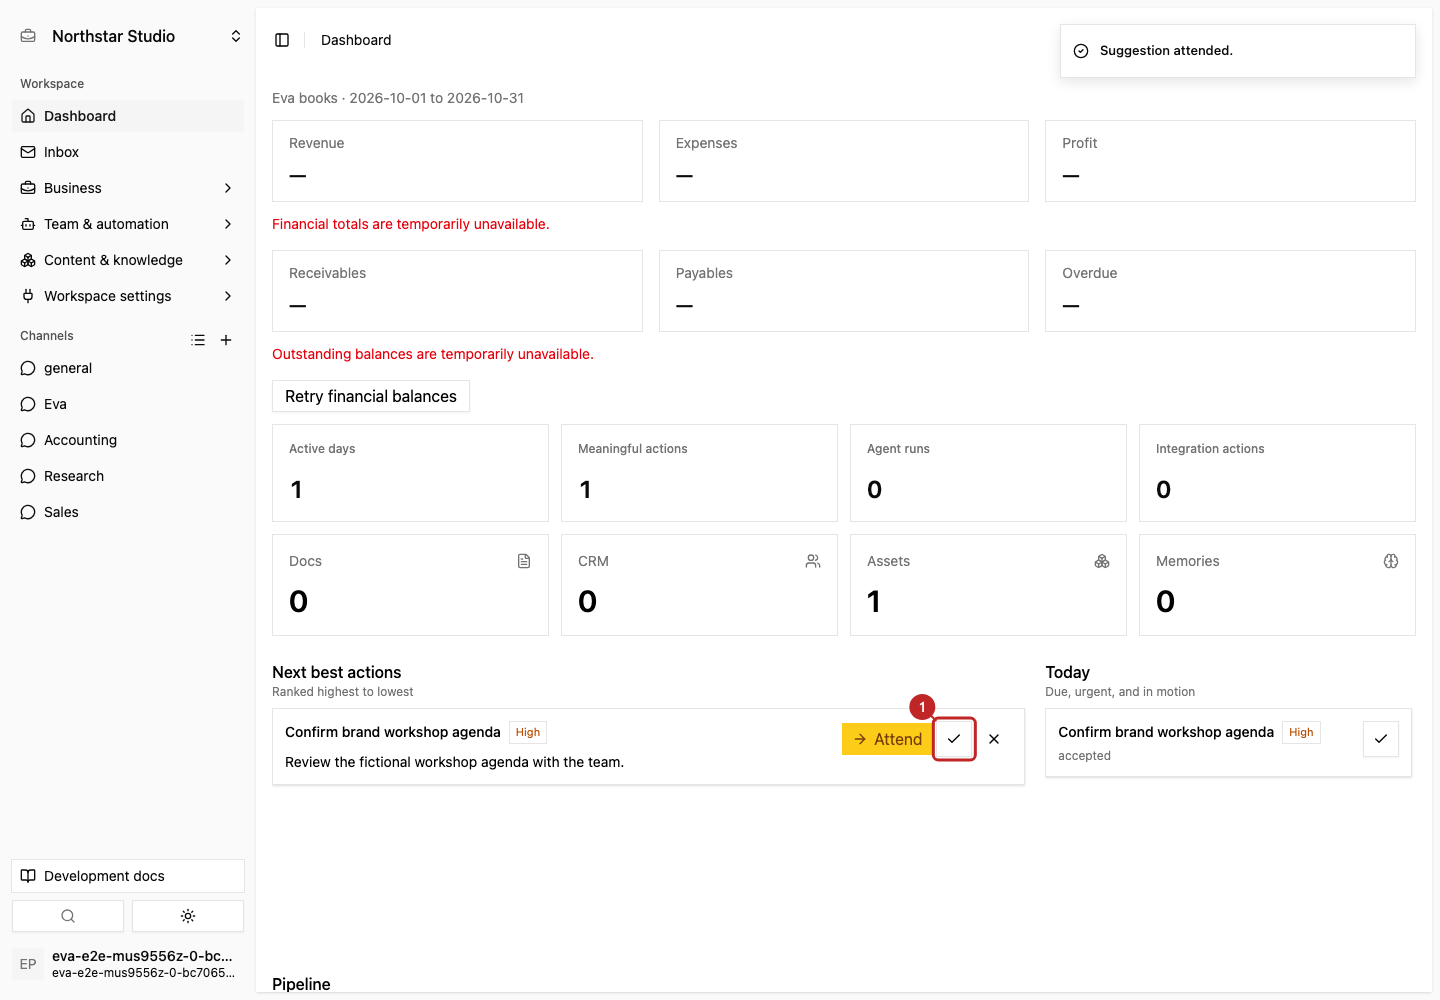Mark Next best actions suggestion as done
Image resolution: width=1440 pixels, height=1000 pixels.
coord(954,739)
